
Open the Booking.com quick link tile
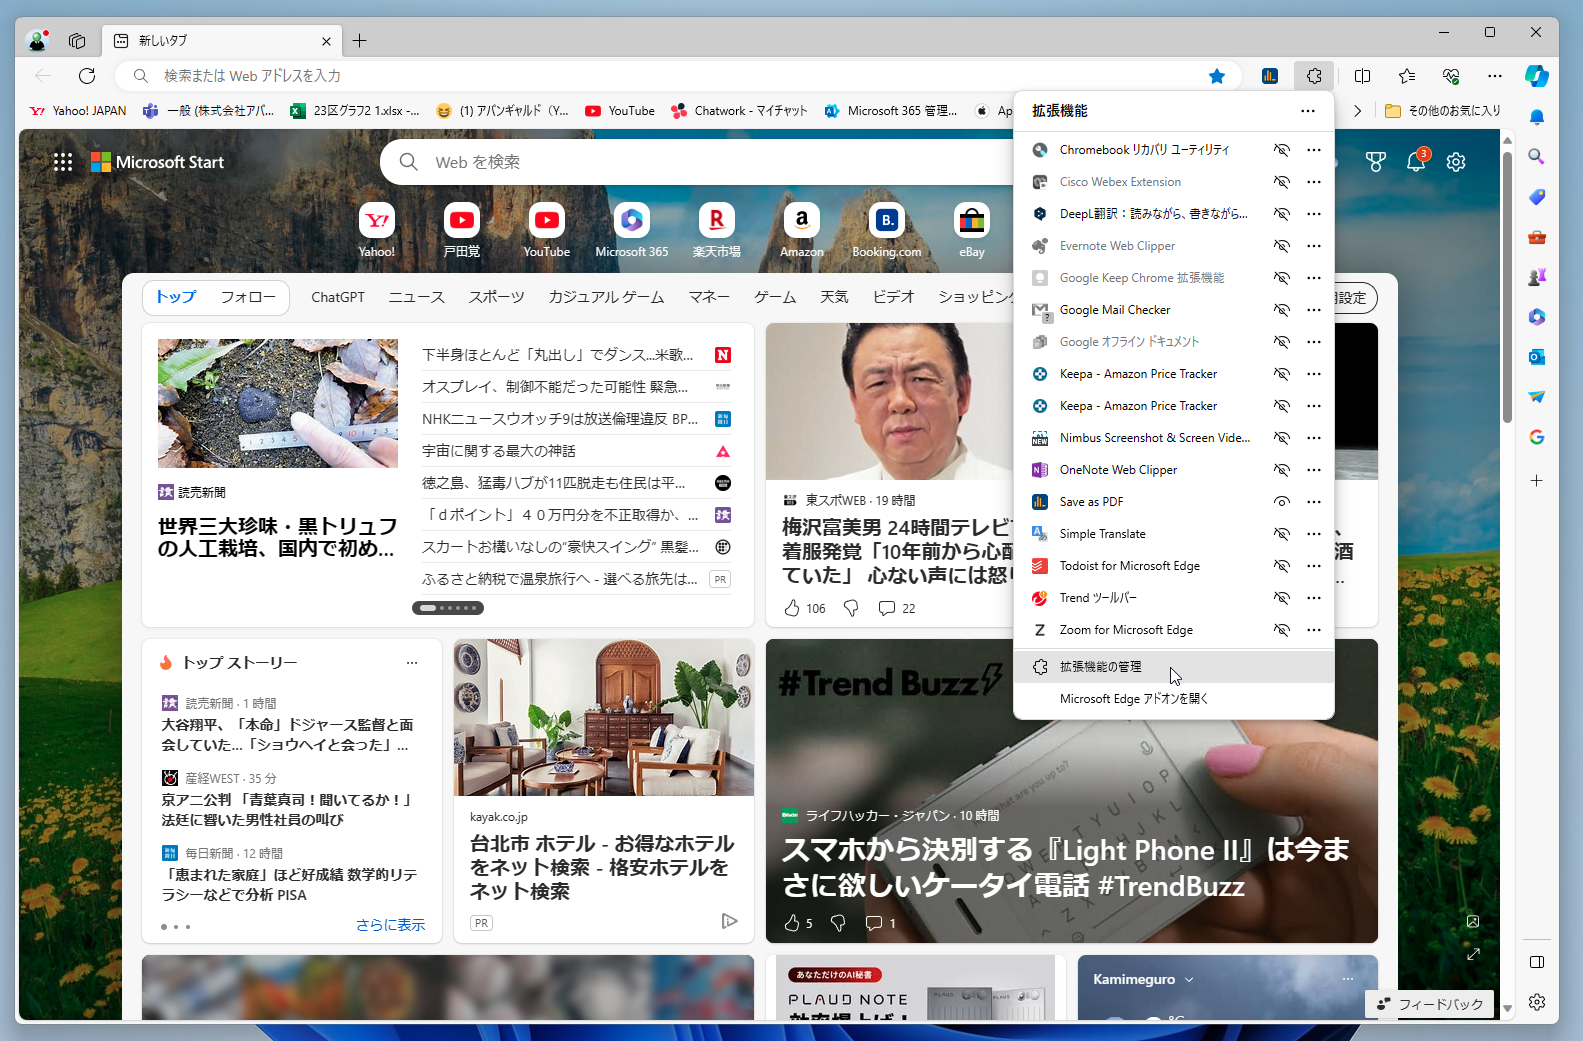click(x=887, y=231)
